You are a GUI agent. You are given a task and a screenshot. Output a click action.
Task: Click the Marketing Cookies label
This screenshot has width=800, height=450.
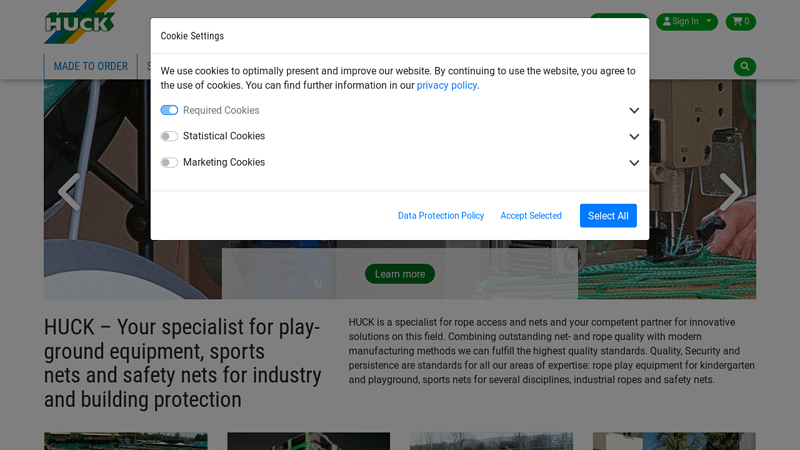click(224, 162)
